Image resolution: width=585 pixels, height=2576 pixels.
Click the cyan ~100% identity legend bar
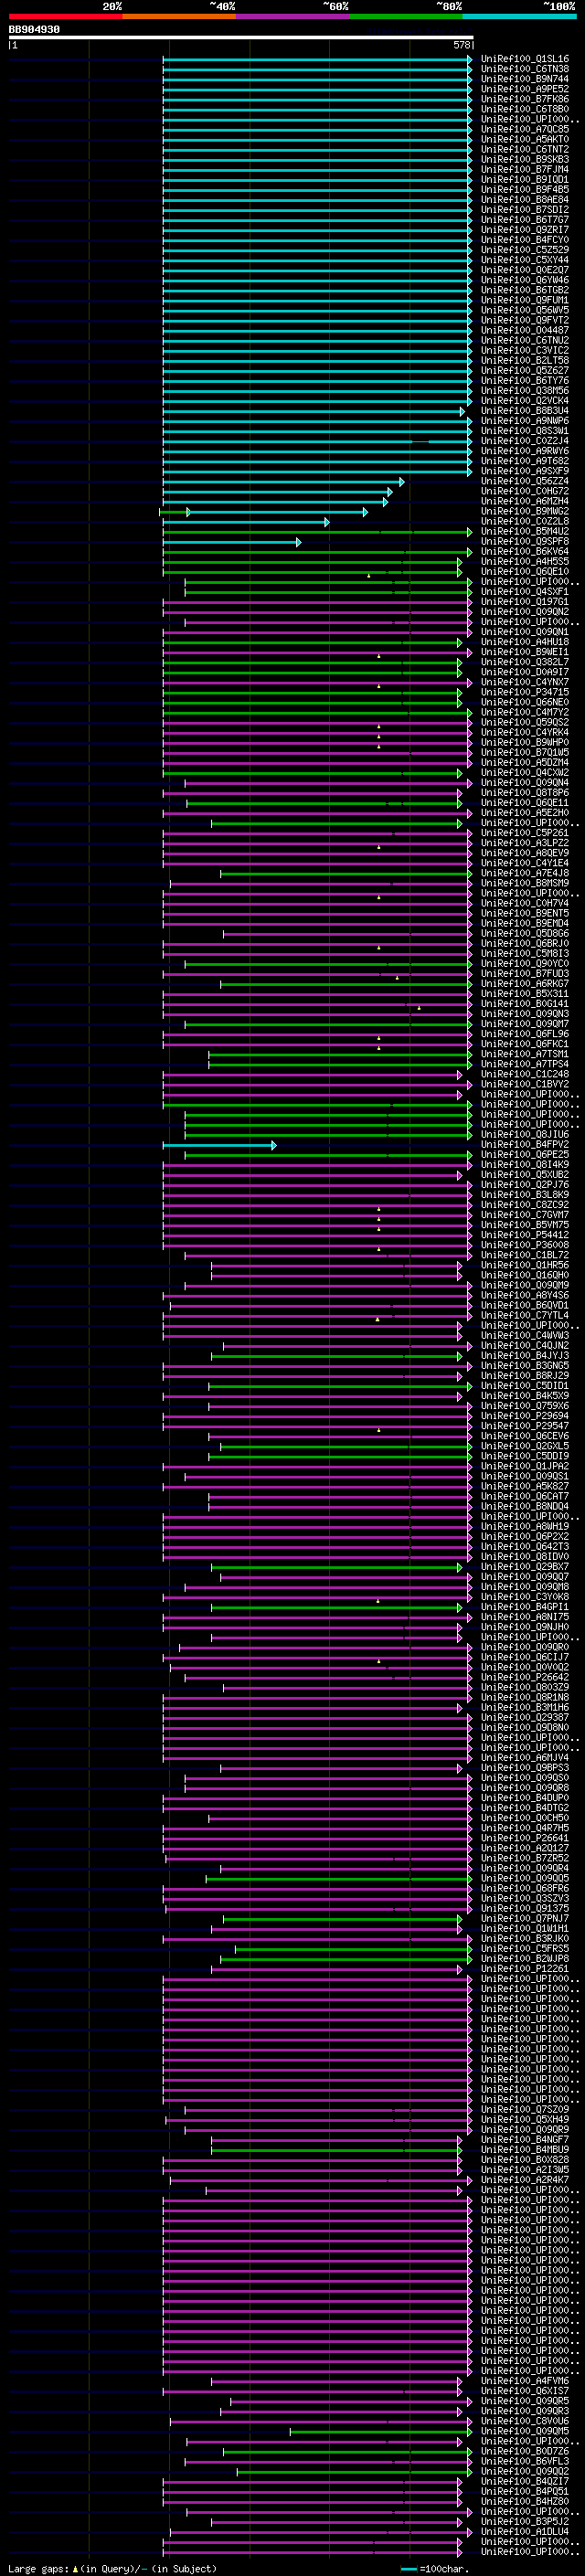[520, 16]
